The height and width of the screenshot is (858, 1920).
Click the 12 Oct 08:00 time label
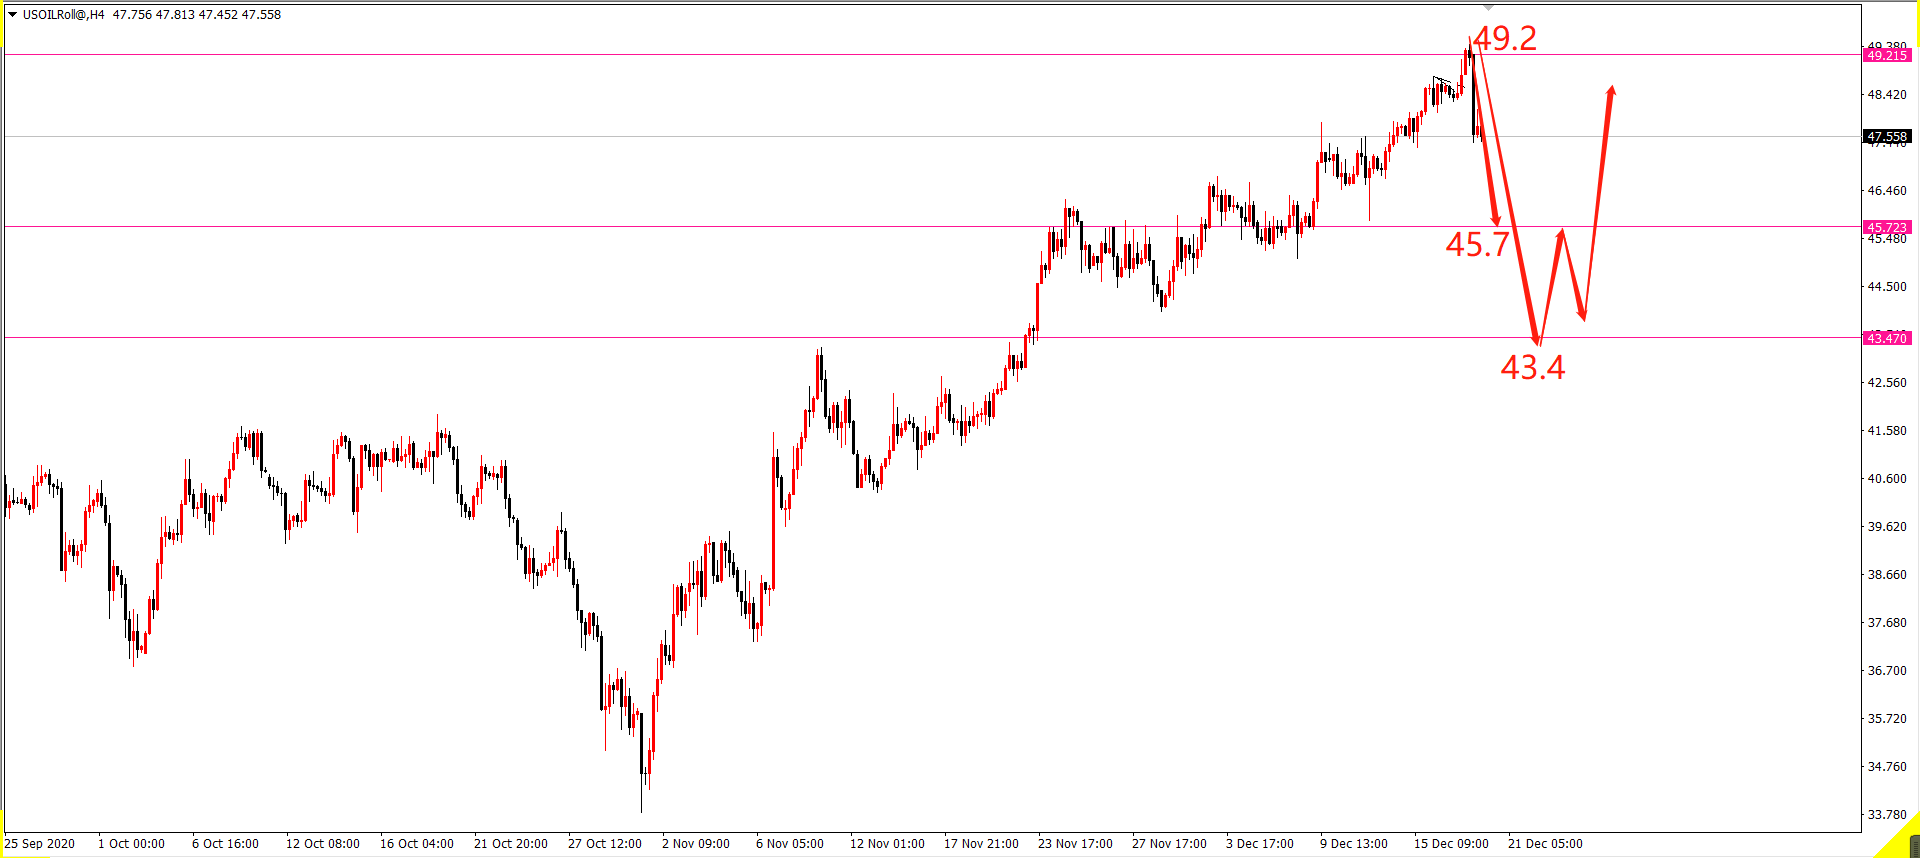(x=323, y=844)
